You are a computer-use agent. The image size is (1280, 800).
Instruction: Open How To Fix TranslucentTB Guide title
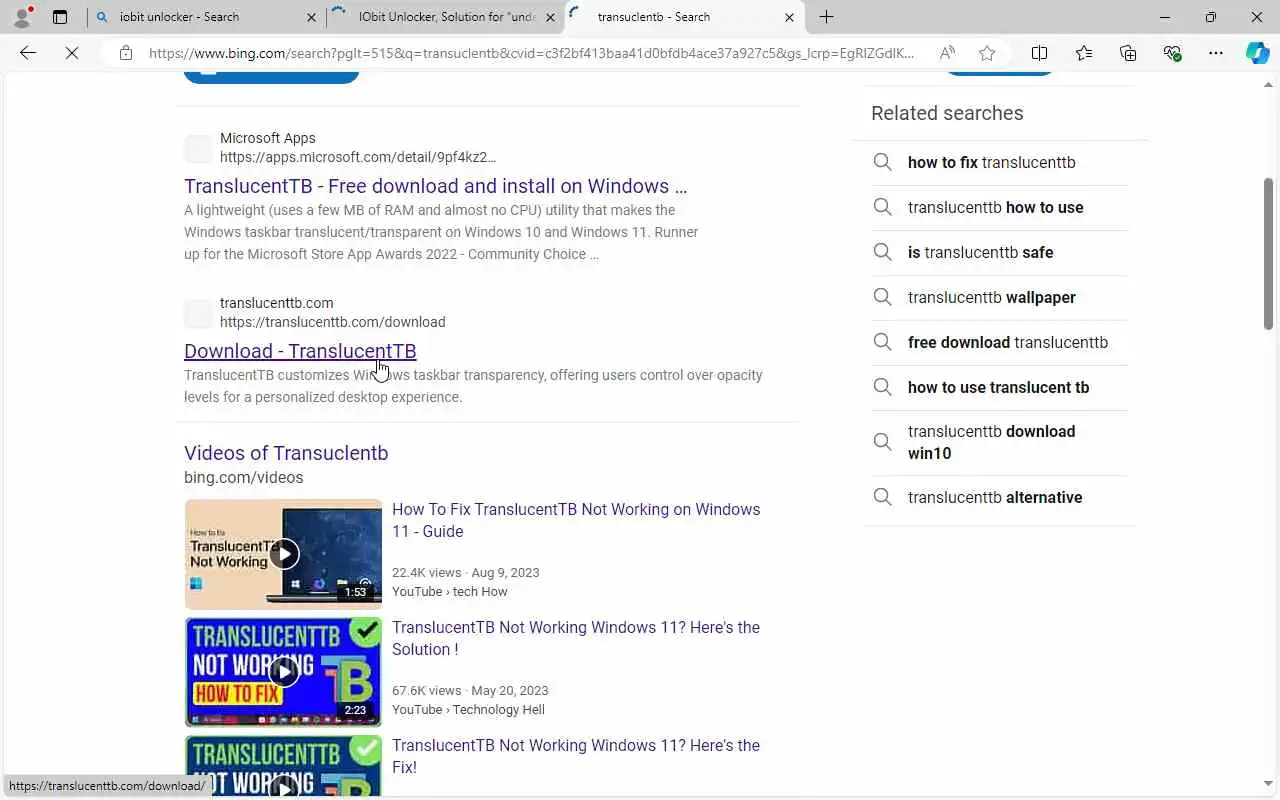click(576, 520)
